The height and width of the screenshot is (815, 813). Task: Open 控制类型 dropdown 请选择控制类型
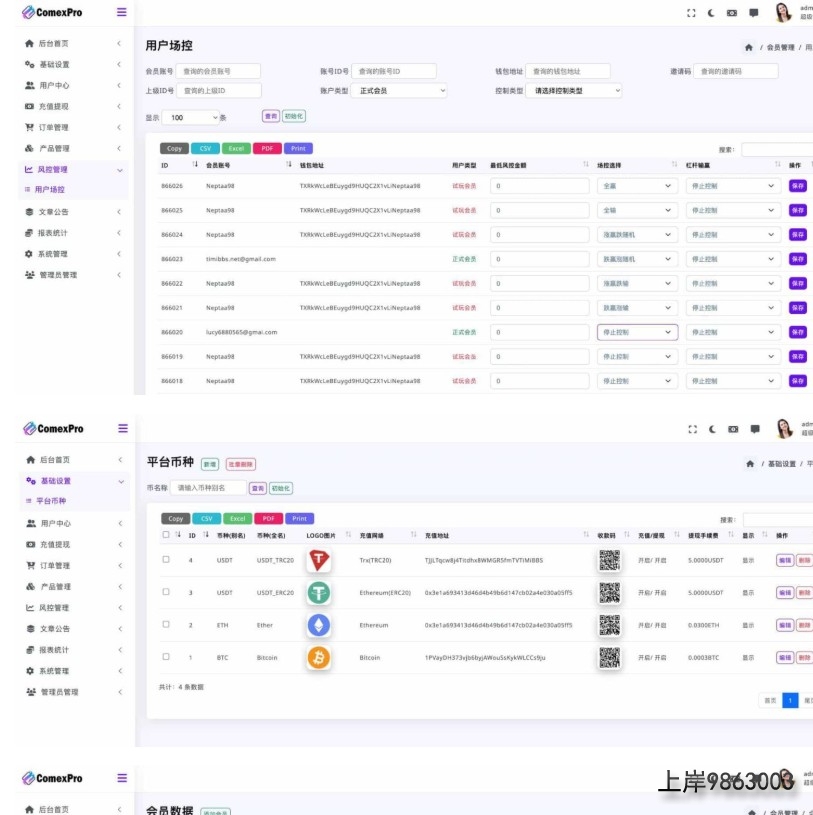(x=573, y=90)
